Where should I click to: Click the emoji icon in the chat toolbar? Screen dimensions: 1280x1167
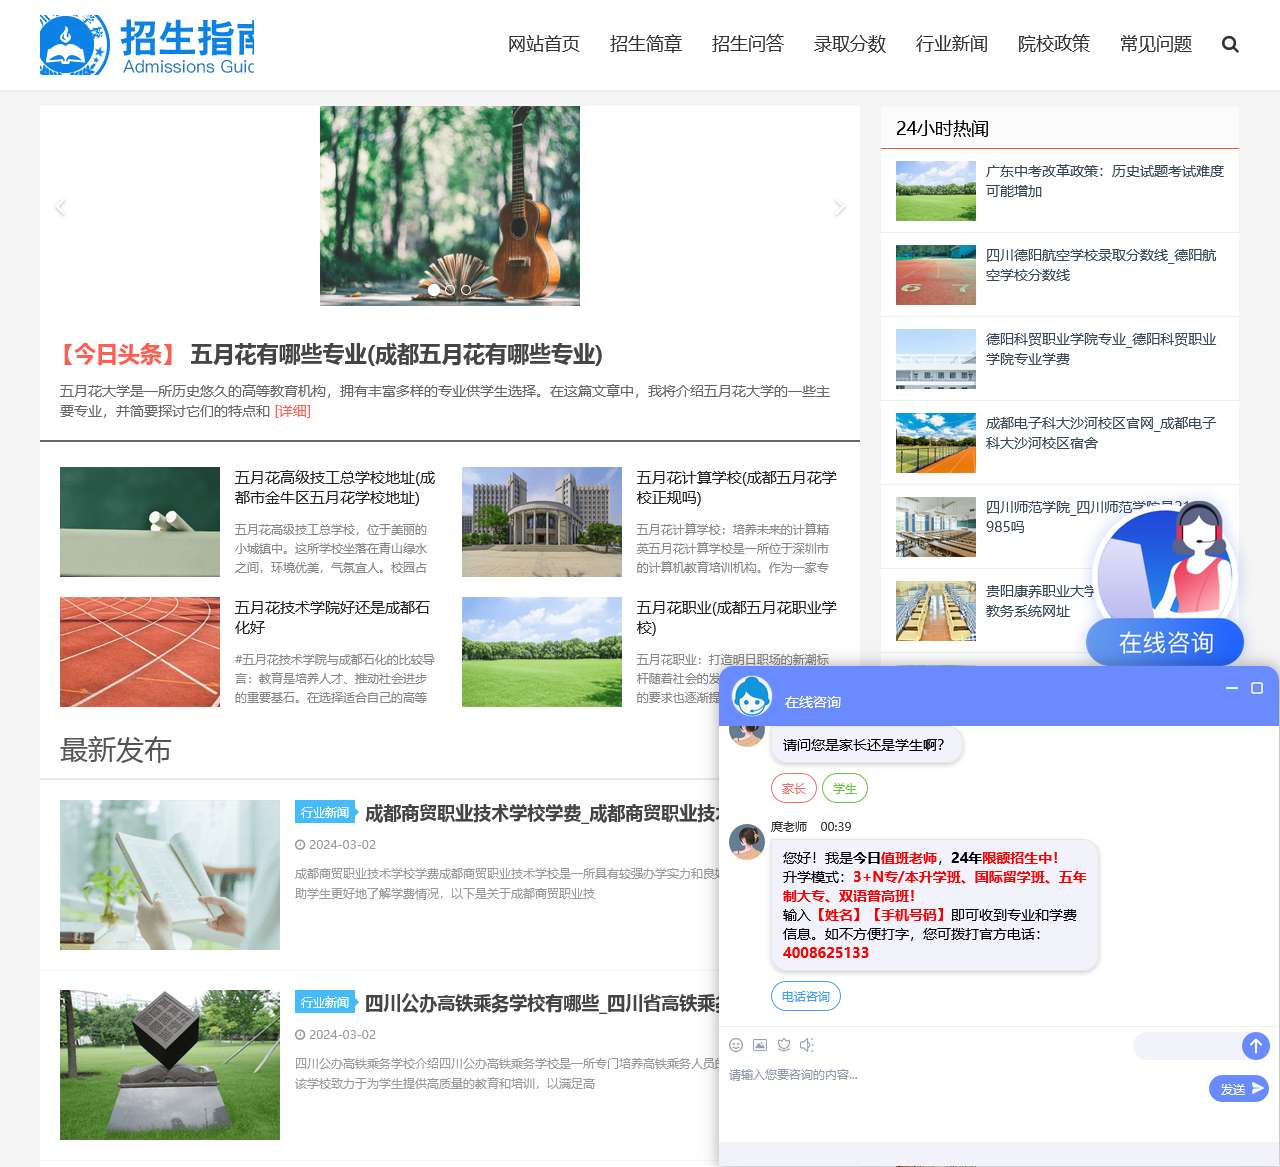click(x=735, y=1045)
